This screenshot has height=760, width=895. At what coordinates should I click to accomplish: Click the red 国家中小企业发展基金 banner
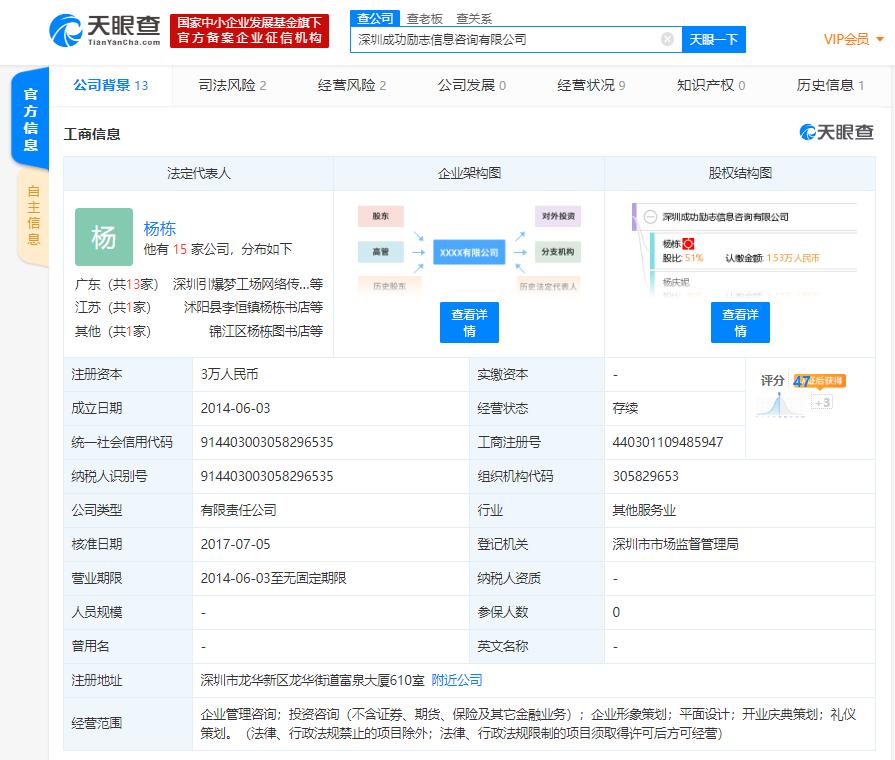[249, 30]
